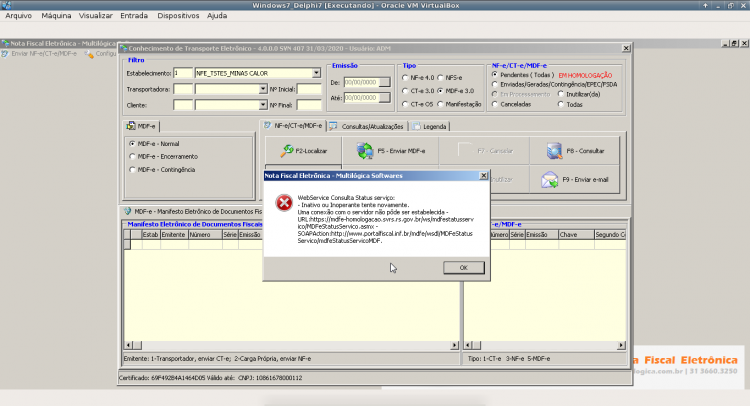The width and height of the screenshot is (750, 406).
Task: Click the red error icon in dialog
Action: point(284,203)
